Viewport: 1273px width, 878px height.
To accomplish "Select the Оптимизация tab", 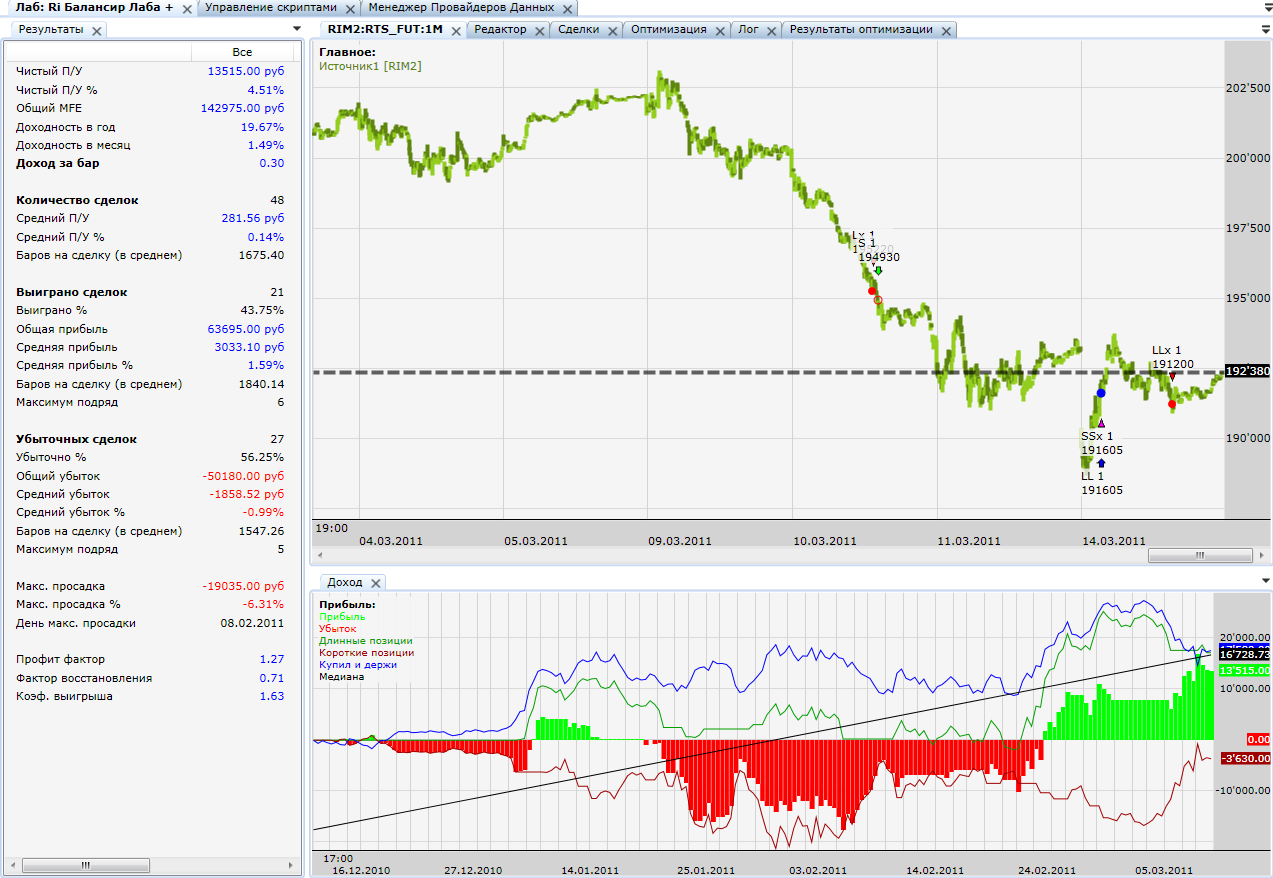I will [668, 30].
